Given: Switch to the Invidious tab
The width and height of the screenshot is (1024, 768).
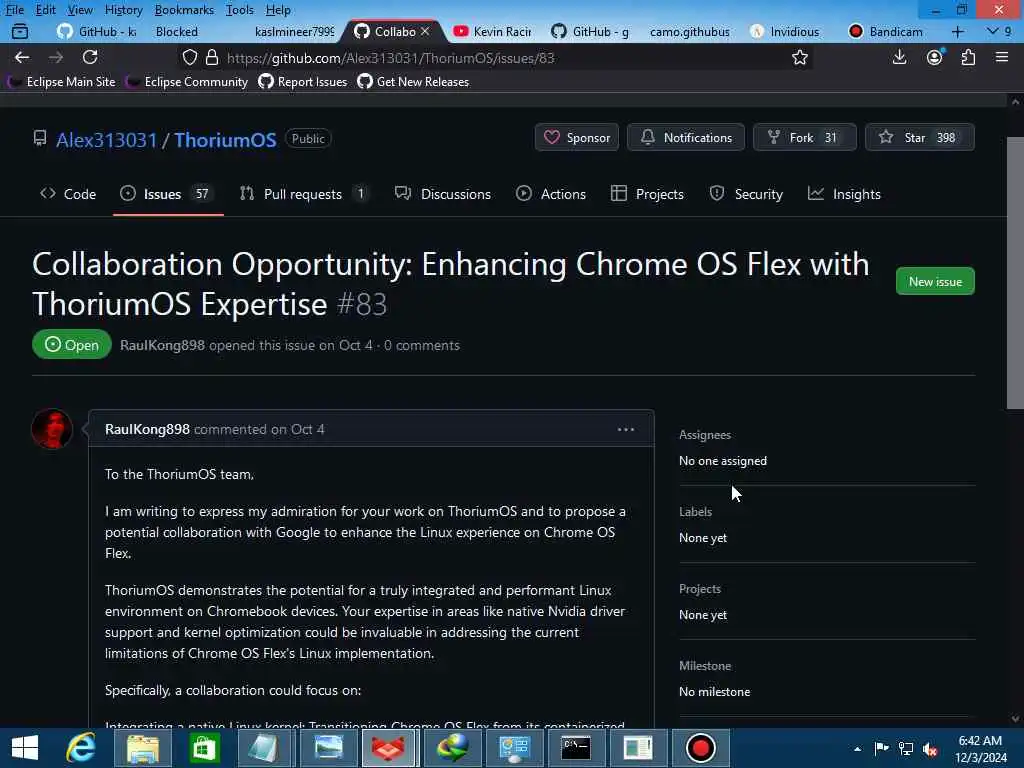Looking at the screenshot, I should pyautogui.click(x=786, y=31).
